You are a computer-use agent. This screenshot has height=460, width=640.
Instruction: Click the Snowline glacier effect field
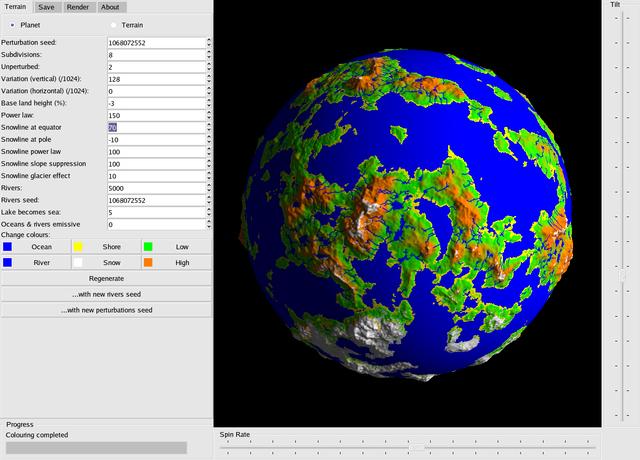[x=156, y=176]
